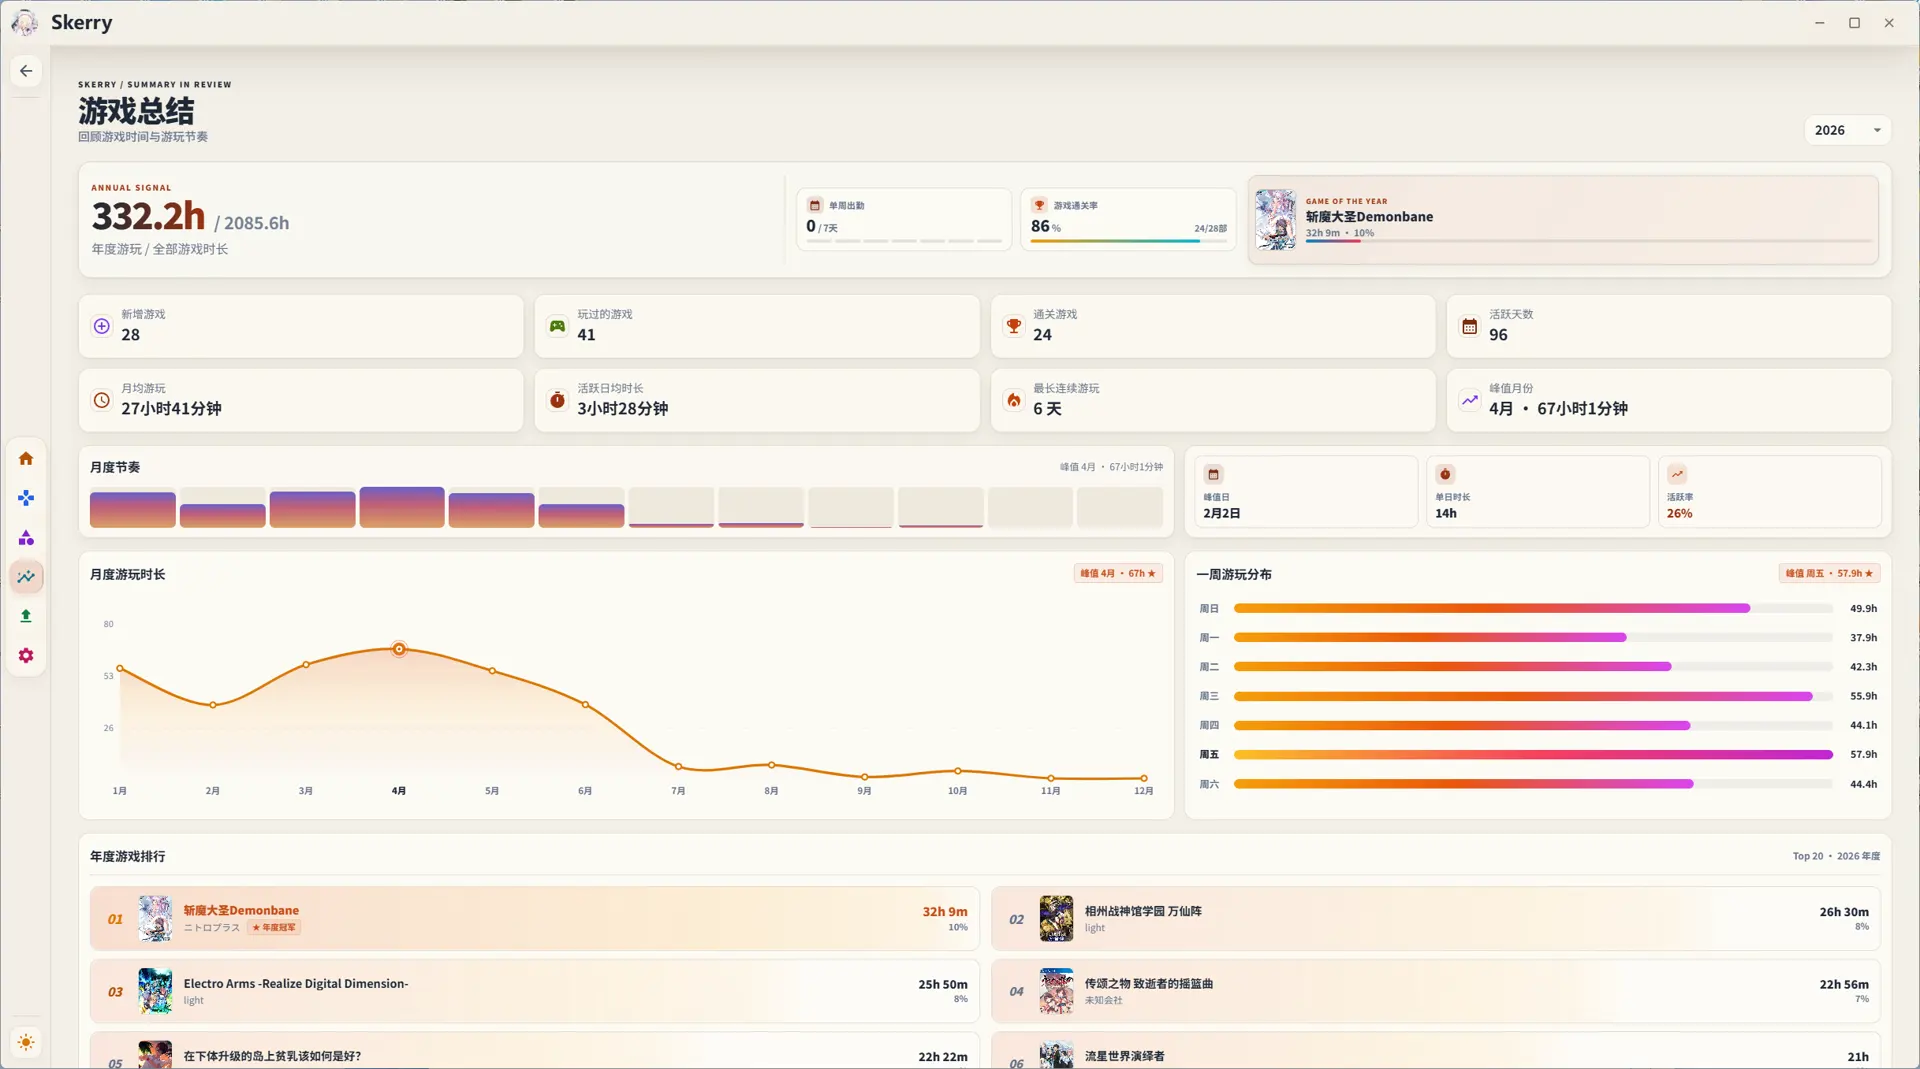Image resolution: width=1920 pixels, height=1069 pixels.
Task: Click the cleared games trophy card
Action: click(x=1212, y=326)
